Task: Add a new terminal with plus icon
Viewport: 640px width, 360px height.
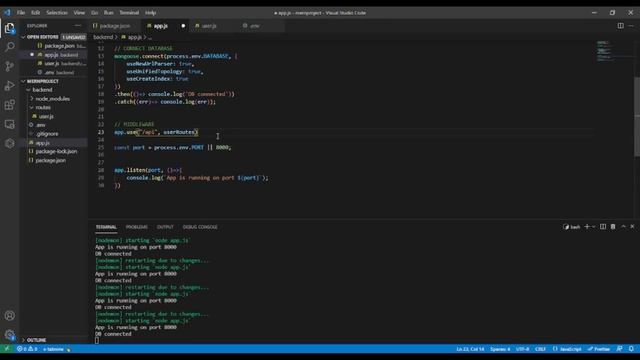Action: click(x=587, y=227)
